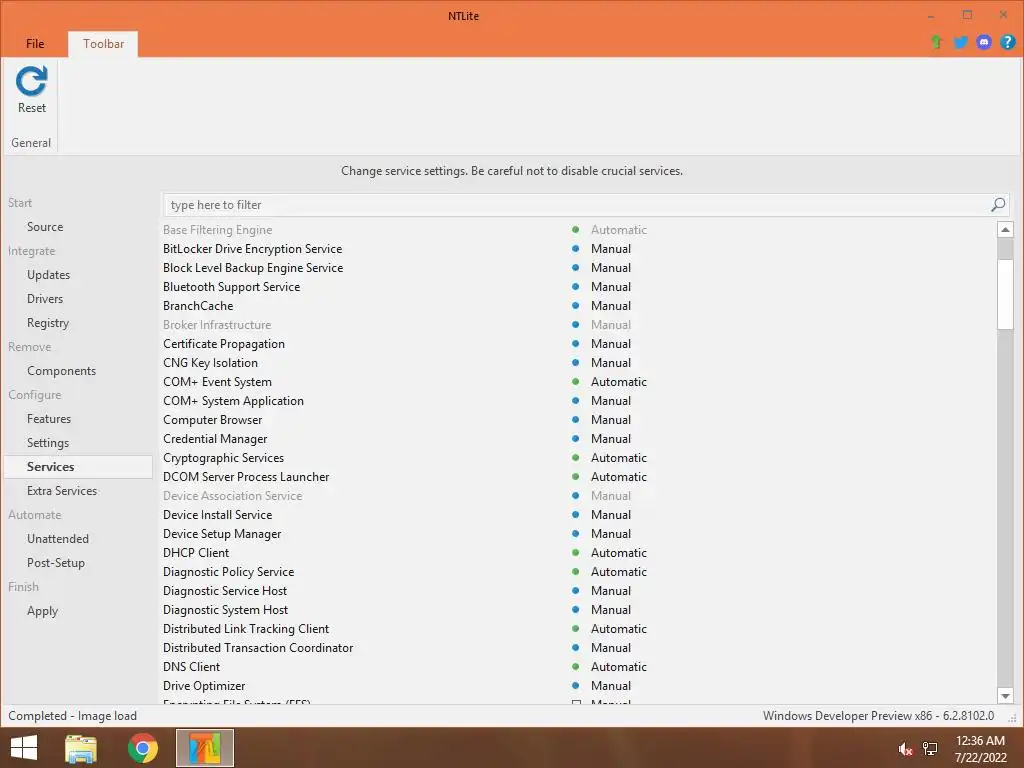Image resolution: width=1024 pixels, height=768 pixels.
Task: Select the 'Device Install Service' row
Action: (x=578, y=515)
